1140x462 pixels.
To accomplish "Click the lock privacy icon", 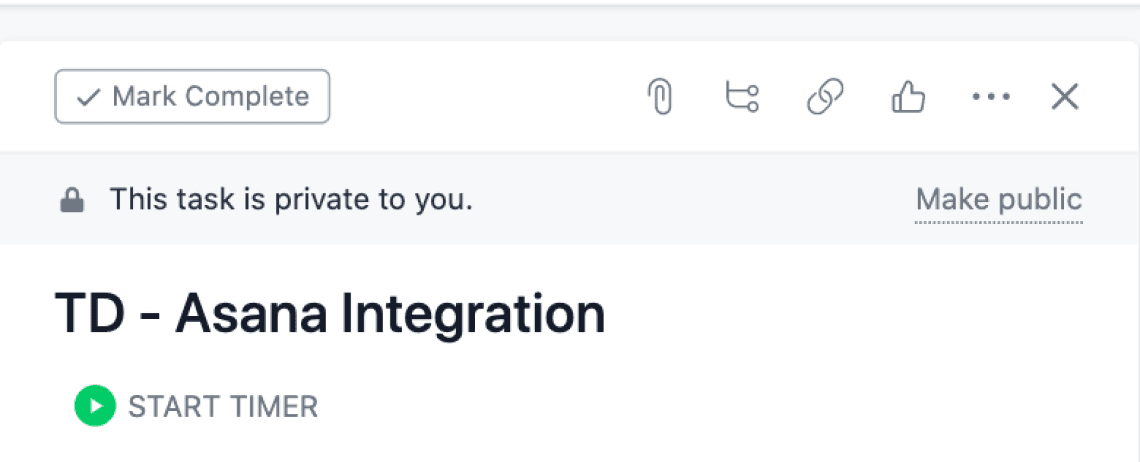I will tap(72, 201).
